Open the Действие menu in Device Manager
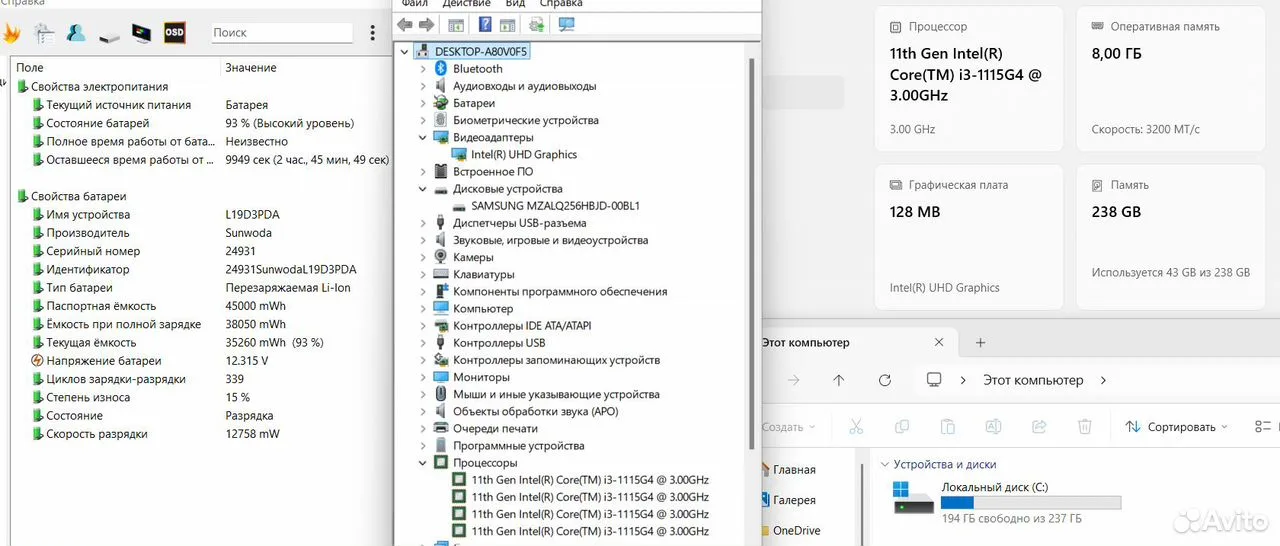 (466, 4)
